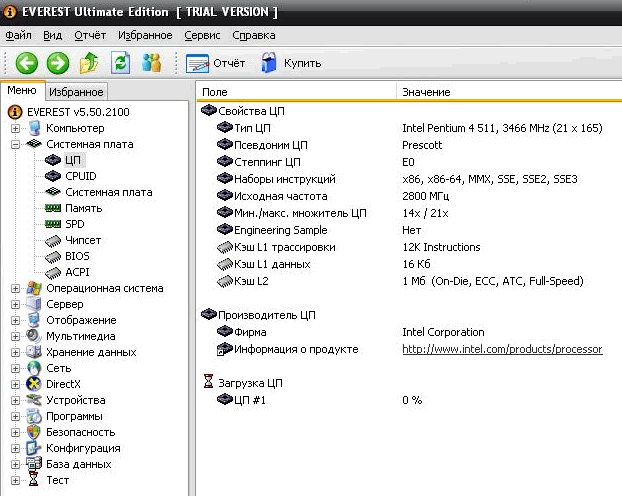This screenshot has width=622, height=496.
Task: Switch to the Меню tab
Action: pyautogui.click(x=22, y=90)
